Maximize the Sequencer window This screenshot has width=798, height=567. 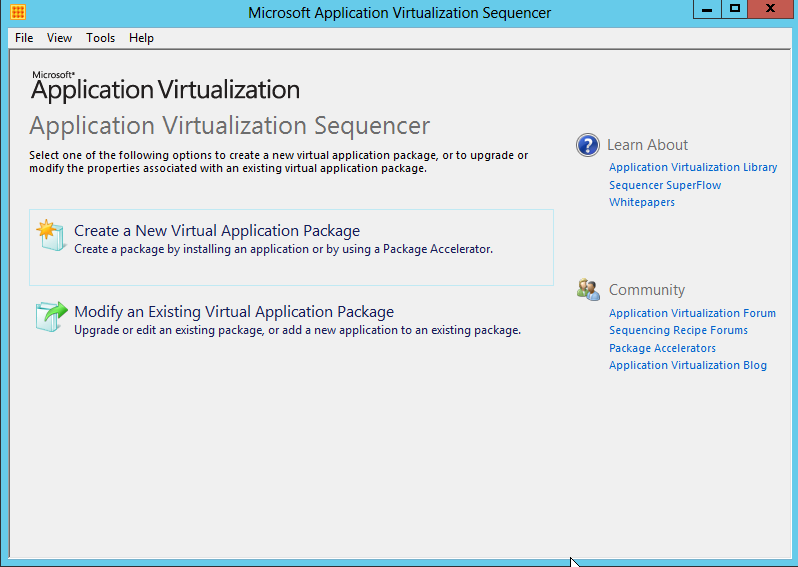click(x=735, y=9)
